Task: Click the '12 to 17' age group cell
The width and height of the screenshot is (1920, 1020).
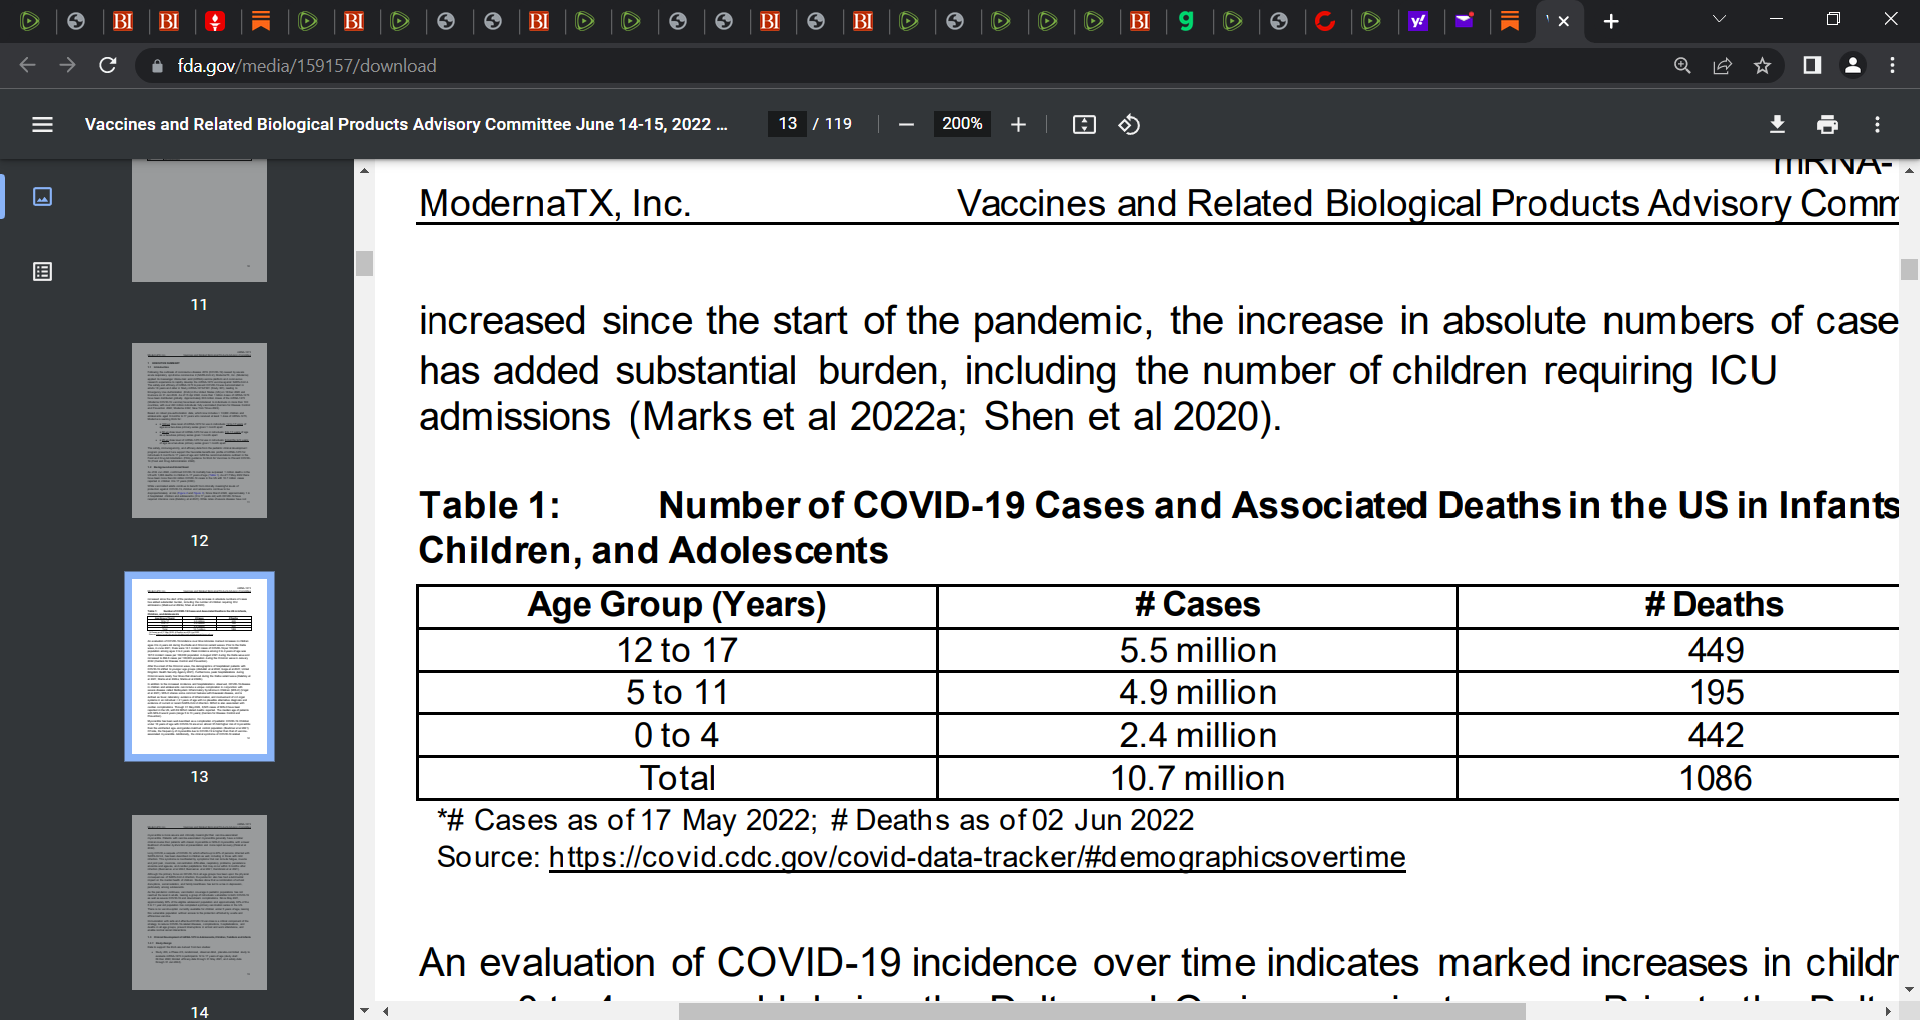Action: tap(677, 650)
